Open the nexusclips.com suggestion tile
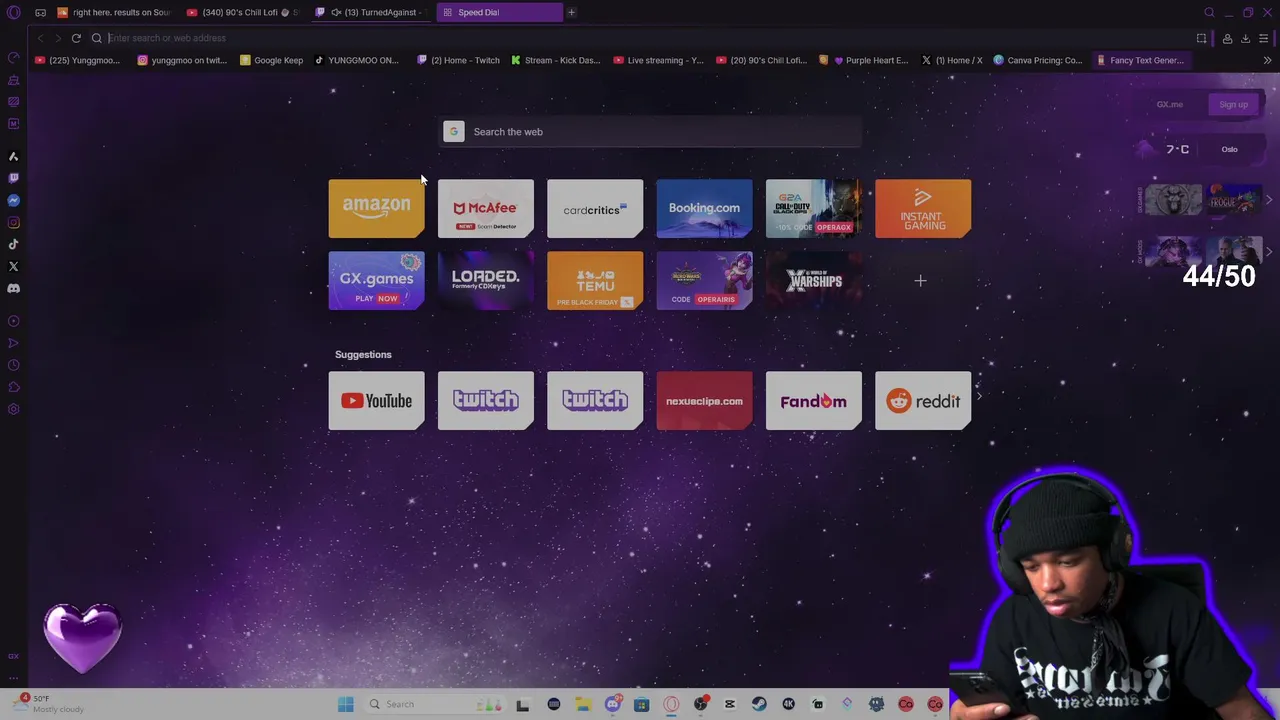 [704, 401]
